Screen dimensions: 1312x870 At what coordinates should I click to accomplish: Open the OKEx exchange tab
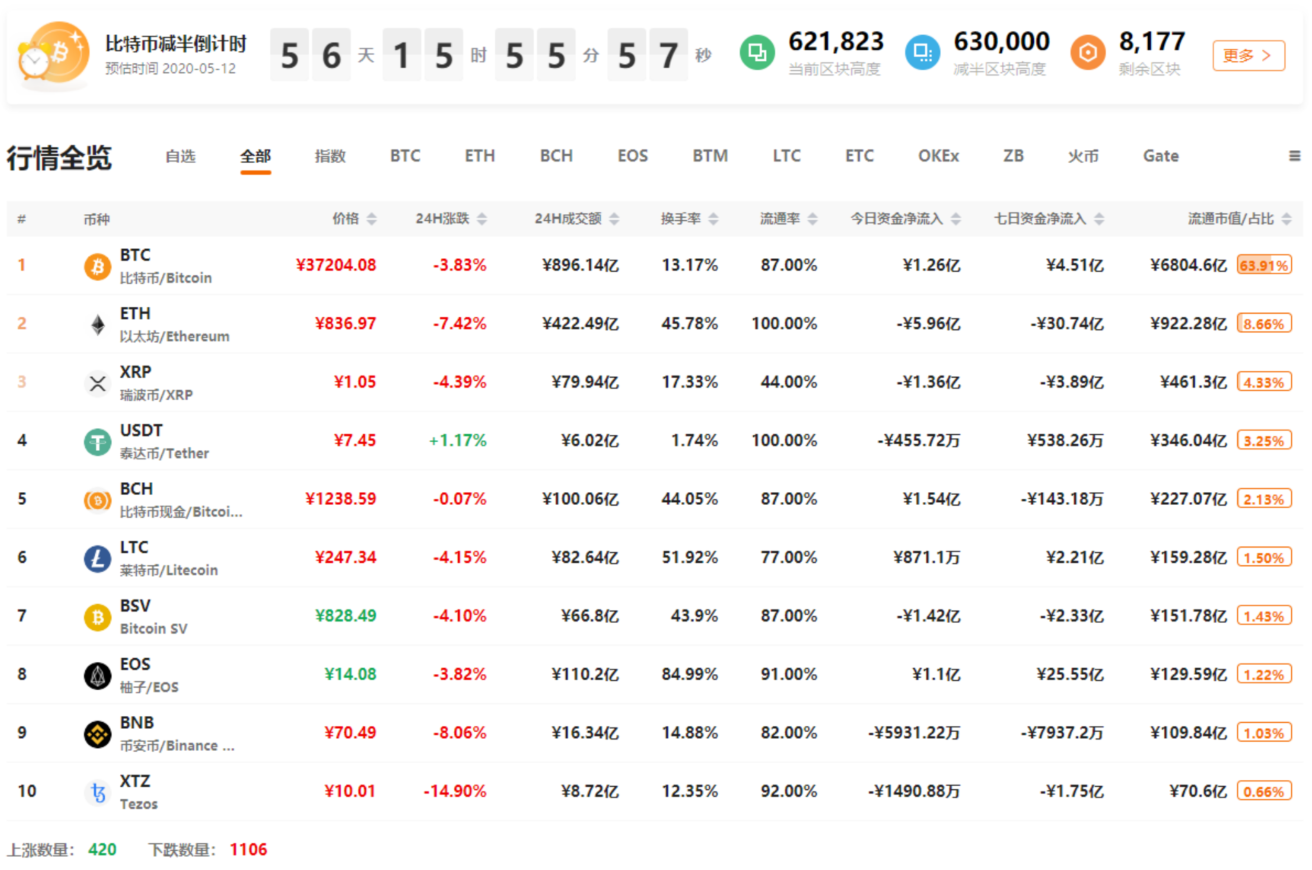click(x=938, y=156)
